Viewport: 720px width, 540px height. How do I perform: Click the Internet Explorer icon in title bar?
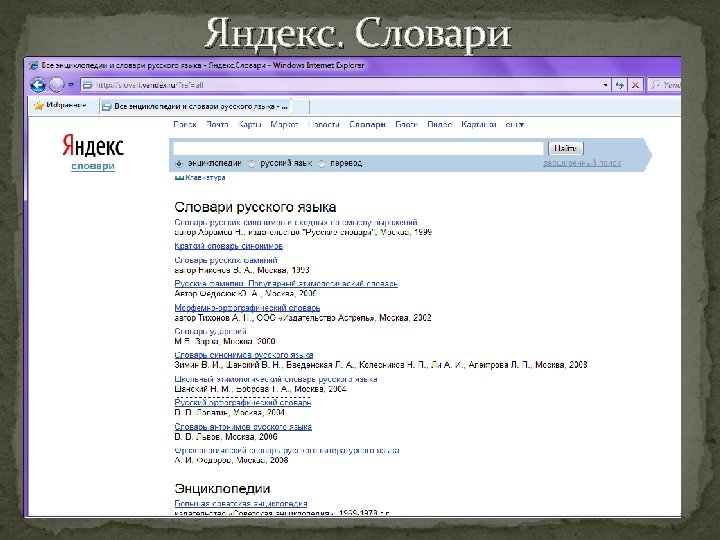[x=34, y=65]
